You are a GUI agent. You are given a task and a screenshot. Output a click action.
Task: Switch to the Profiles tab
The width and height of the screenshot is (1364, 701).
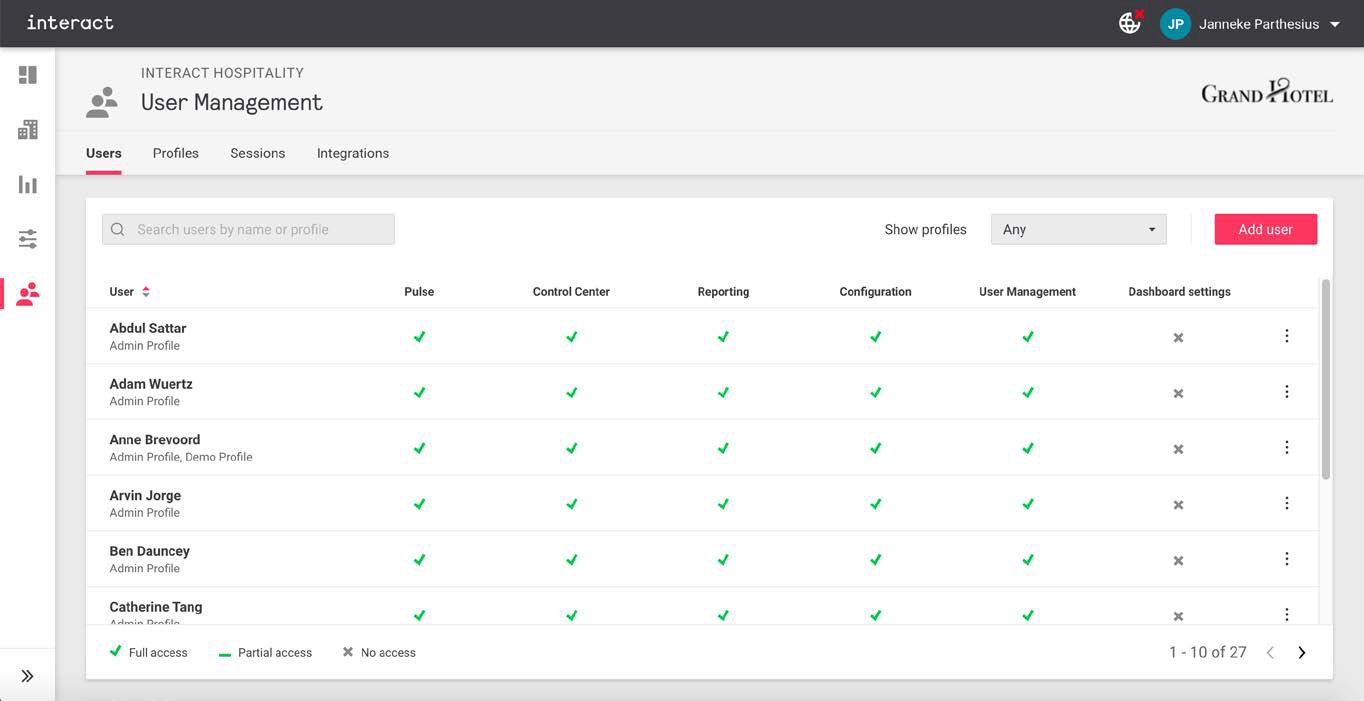(176, 153)
